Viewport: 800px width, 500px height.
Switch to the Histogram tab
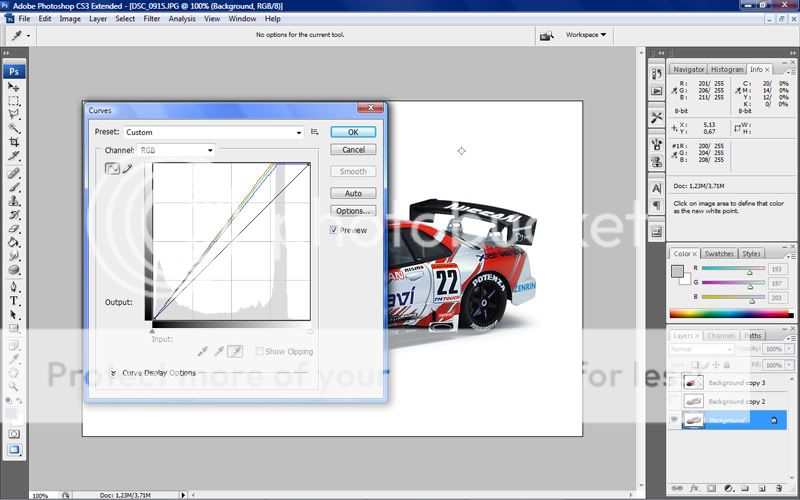(727, 69)
